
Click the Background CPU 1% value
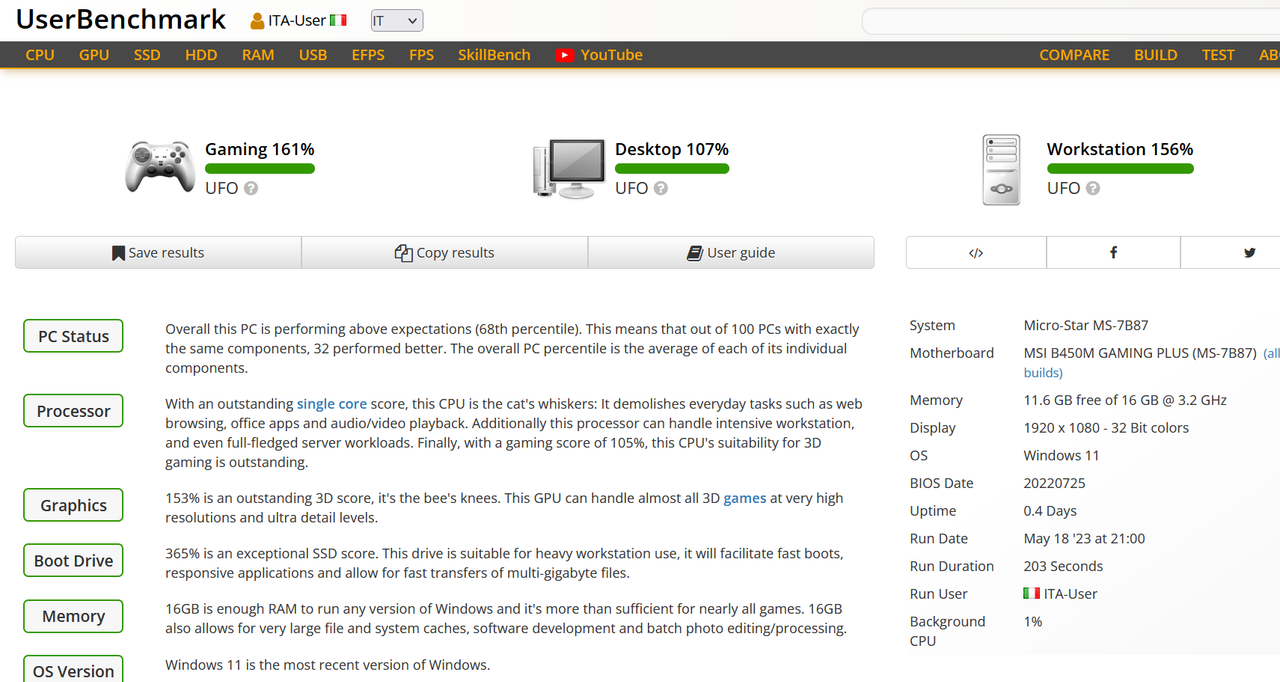coord(1033,622)
